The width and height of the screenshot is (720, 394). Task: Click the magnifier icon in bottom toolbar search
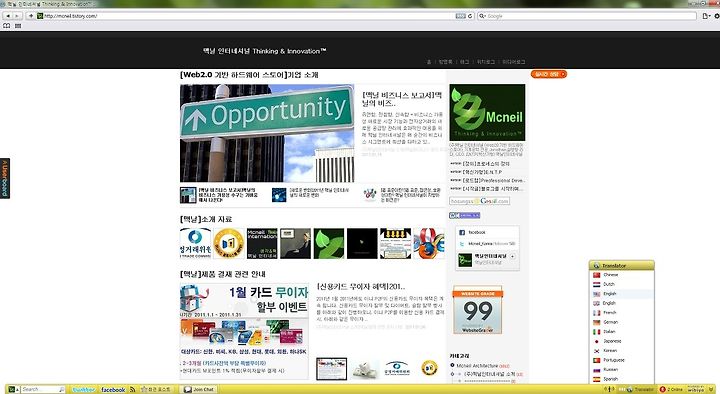[62, 389]
